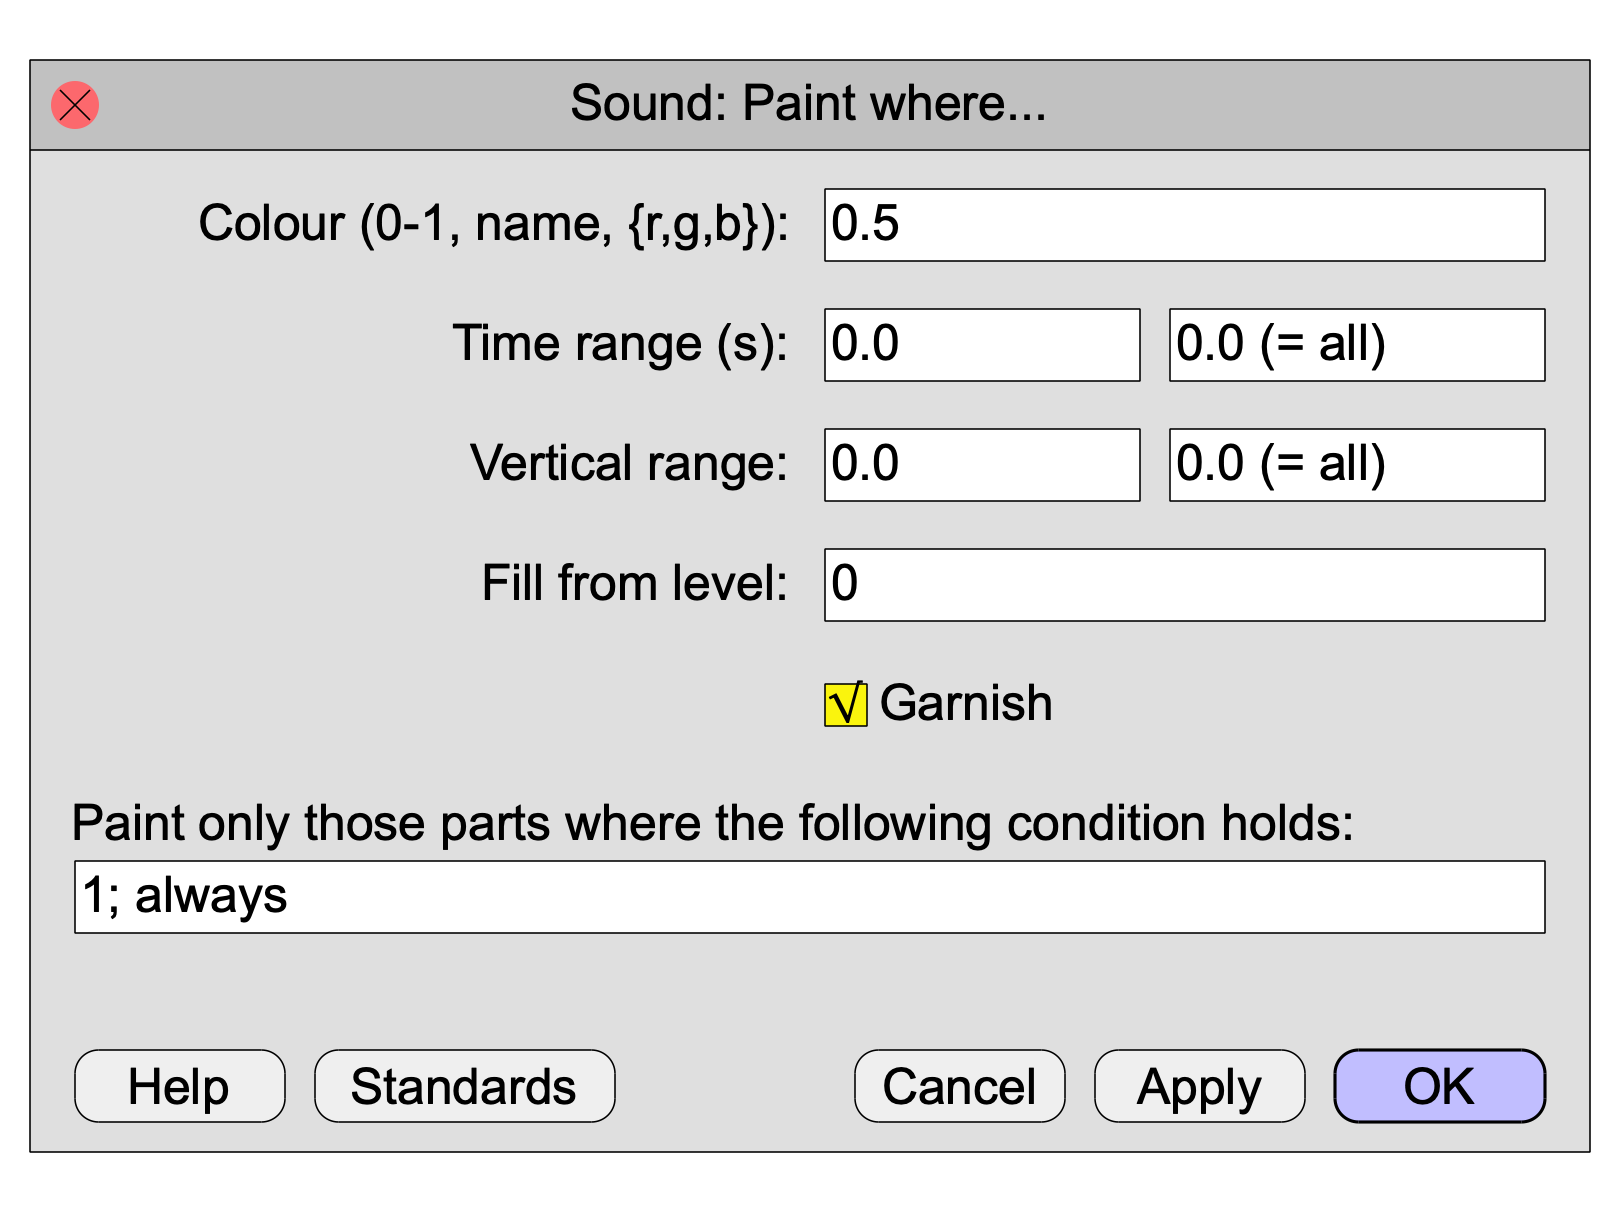
Task: Click the Time range (s) label
Action: click(621, 344)
